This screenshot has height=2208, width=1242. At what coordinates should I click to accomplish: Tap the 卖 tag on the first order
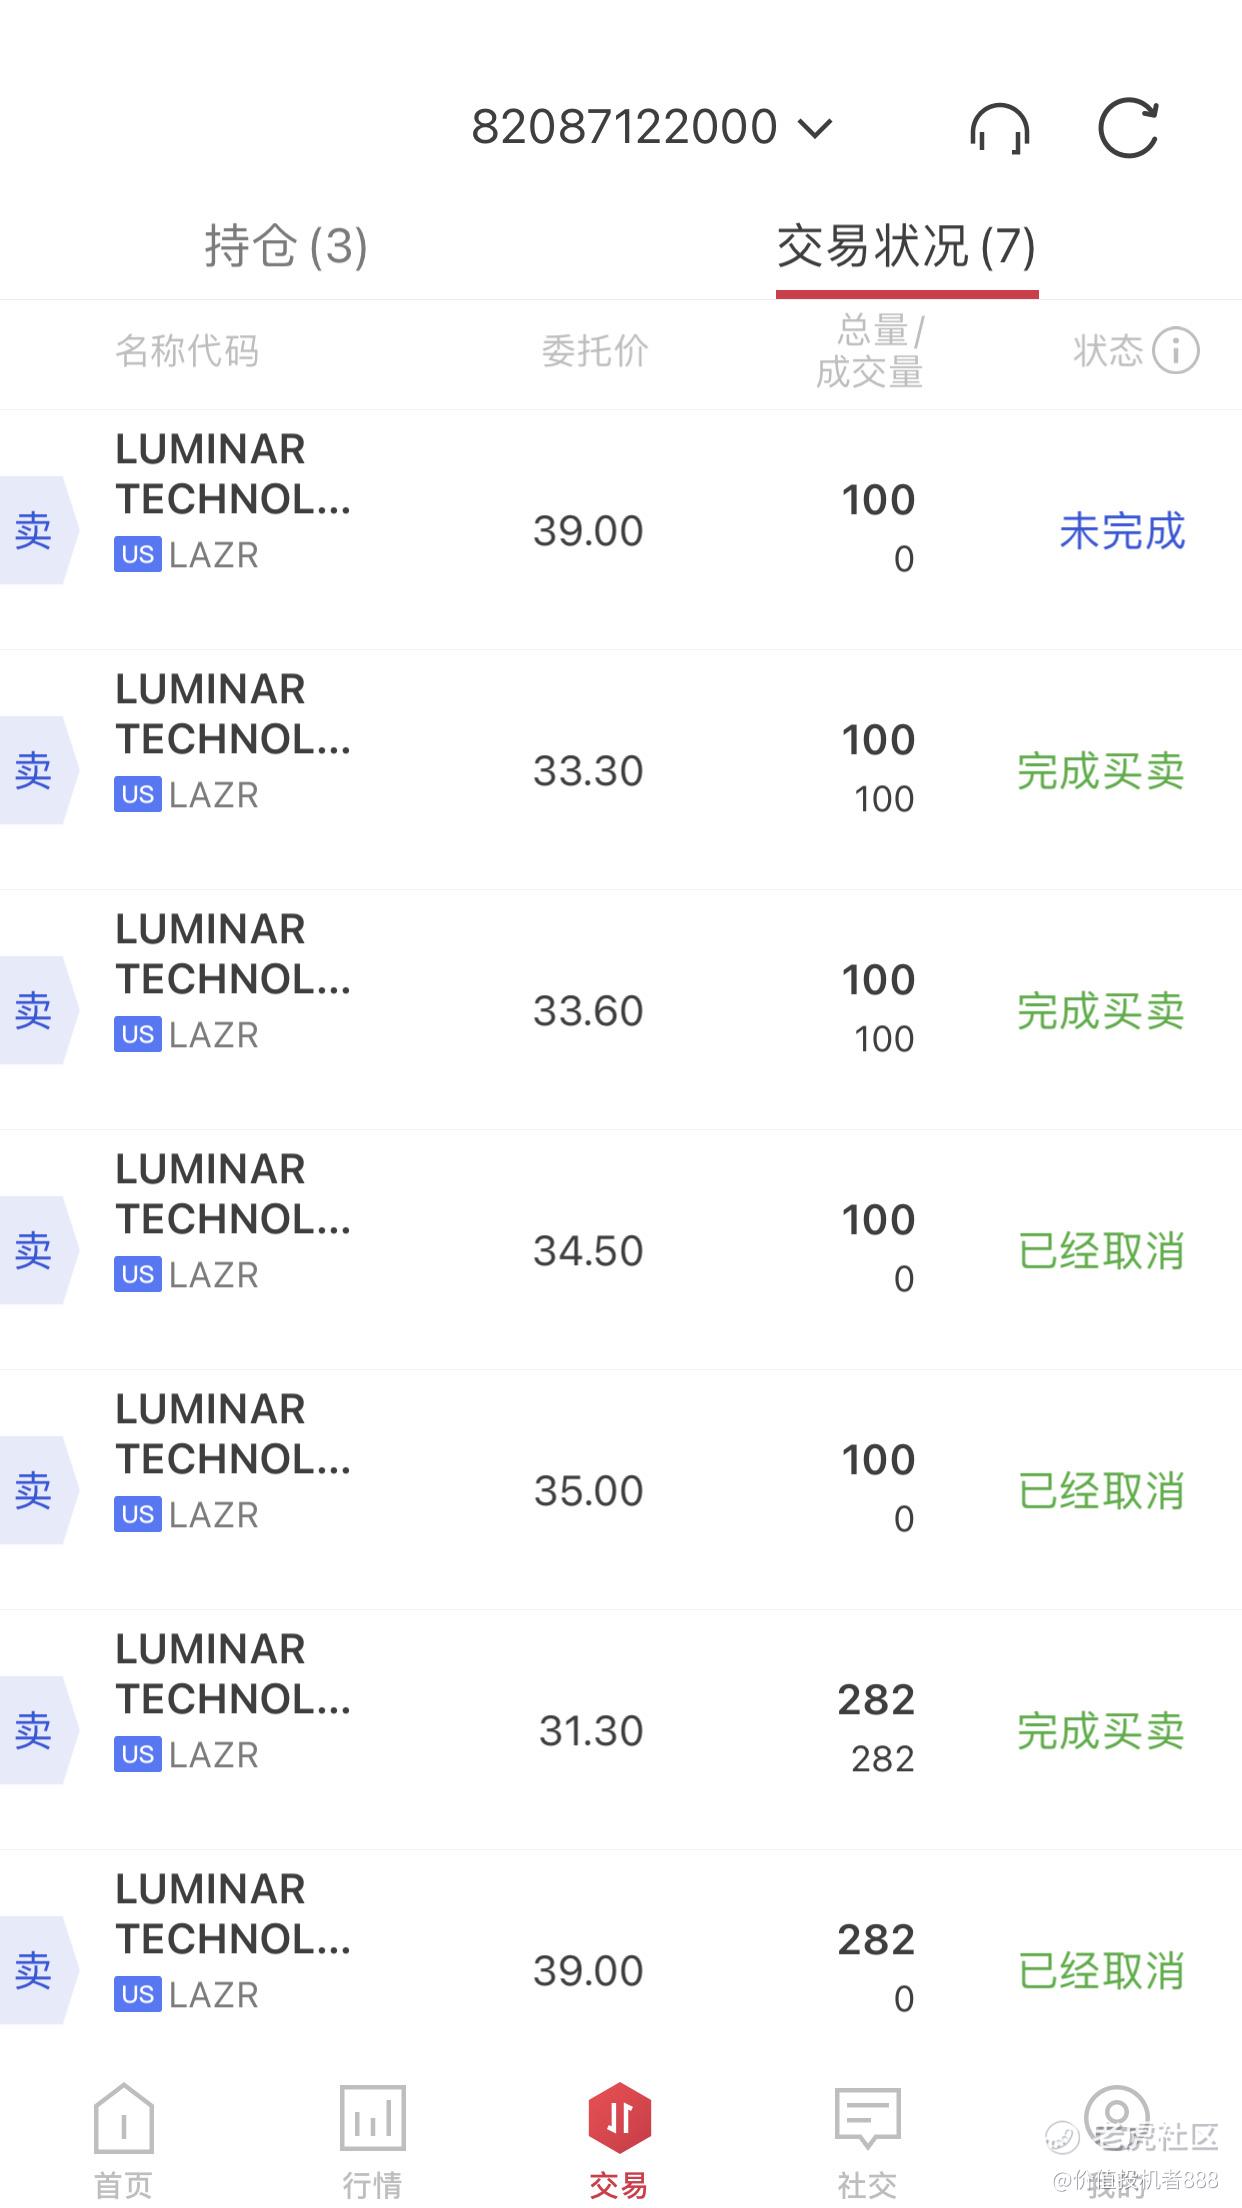34,530
